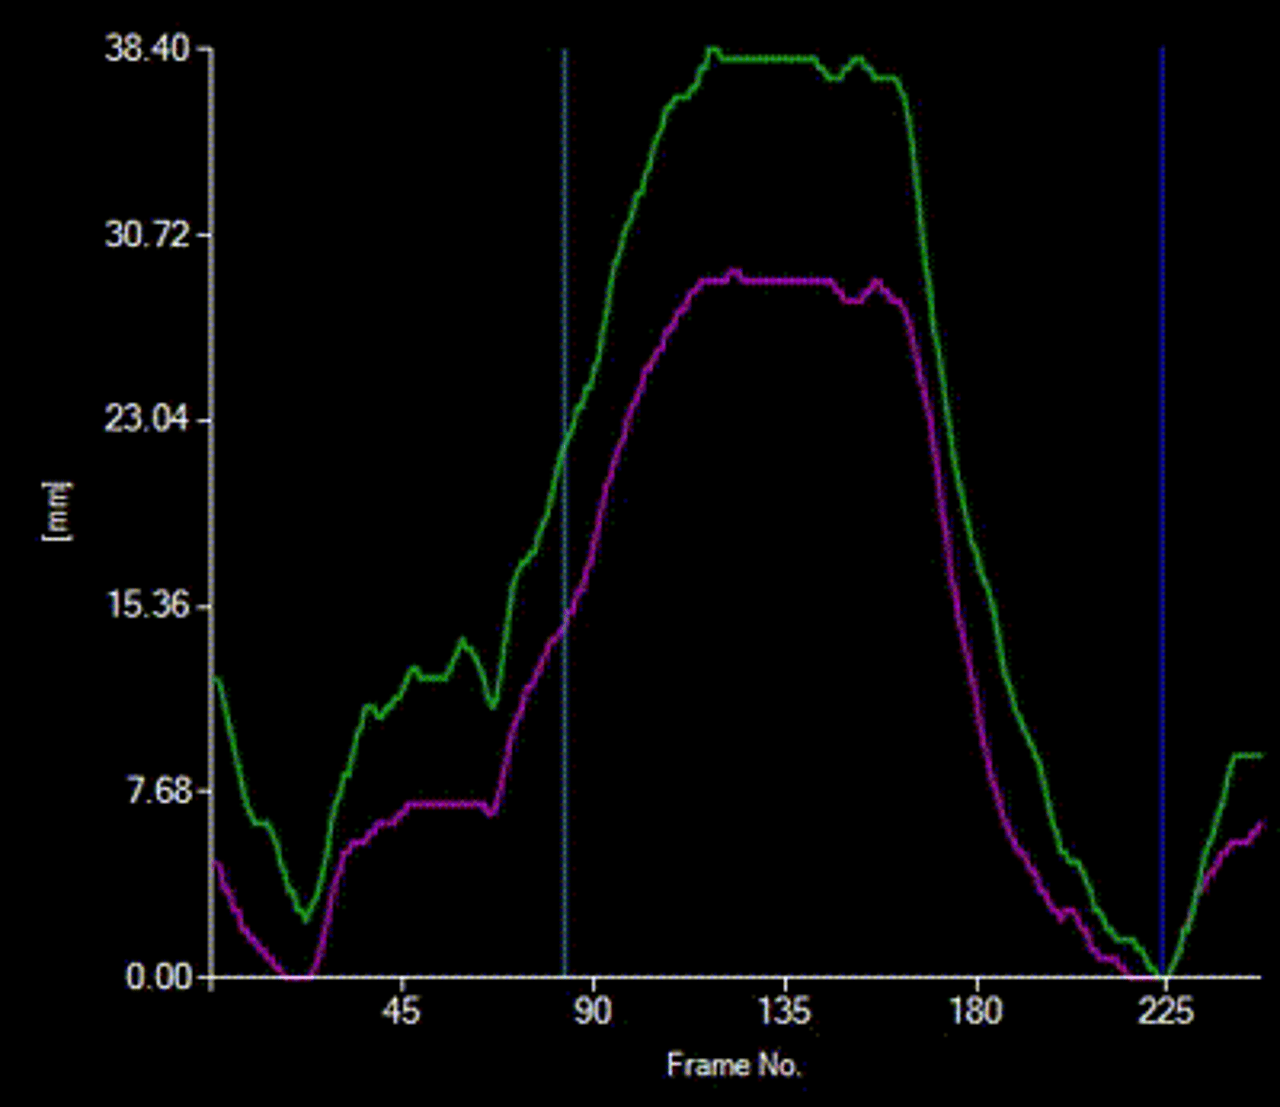Click the dark blue vertical marker at frame 225
Viewport: 1280px width, 1107px height.
(x=1162, y=512)
